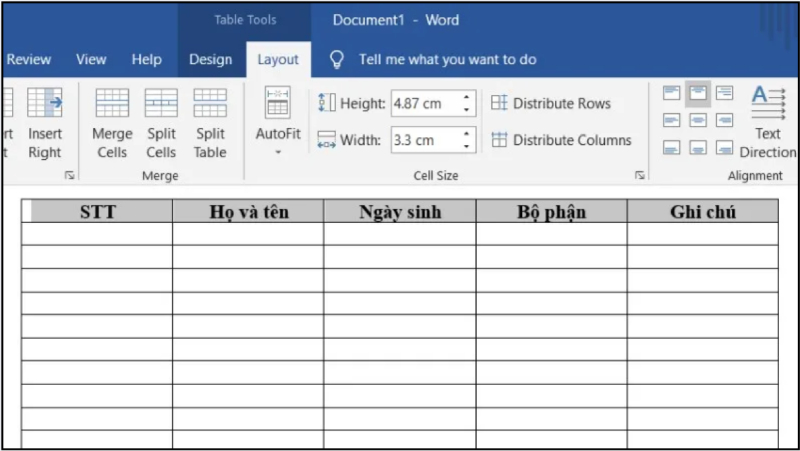Image resolution: width=800 pixels, height=451 pixels.
Task: Click the Split Cells icon
Action: click(161, 103)
